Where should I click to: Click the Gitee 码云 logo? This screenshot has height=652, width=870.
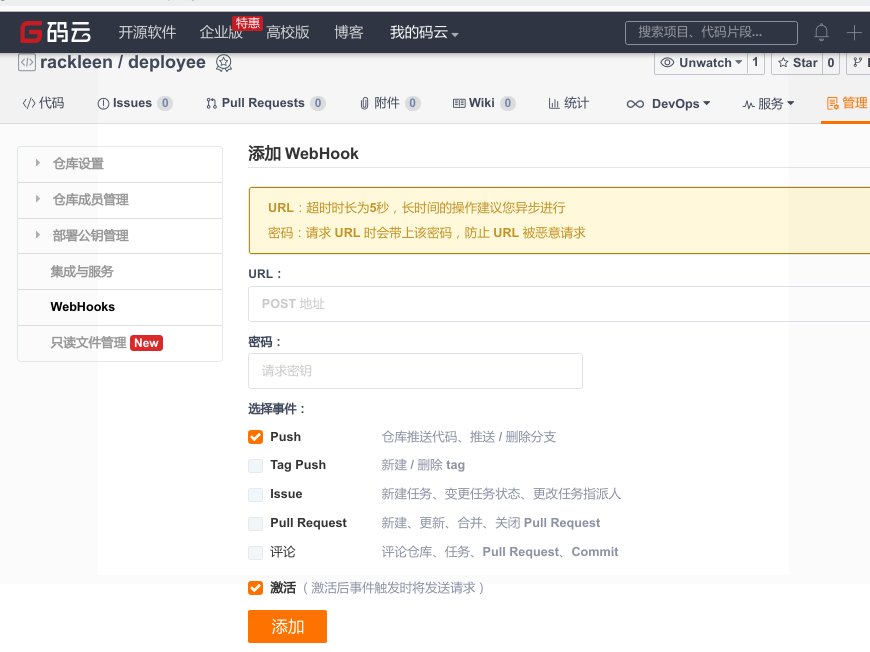(55, 32)
